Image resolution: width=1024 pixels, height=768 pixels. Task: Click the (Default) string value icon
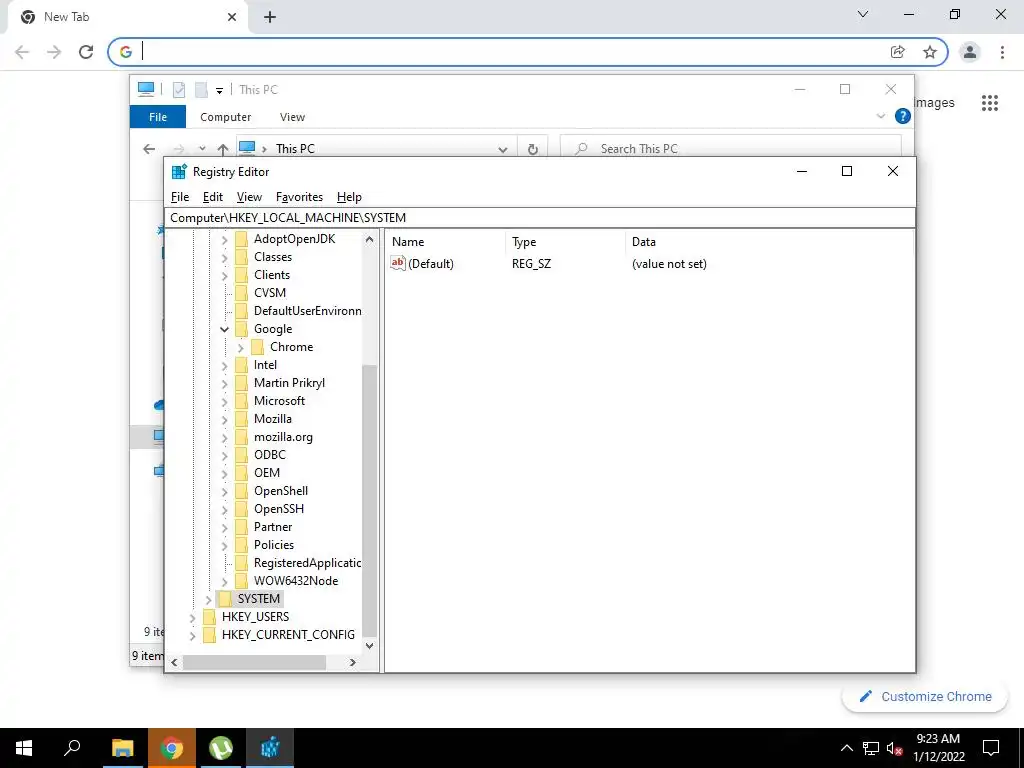[x=398, y=263]
